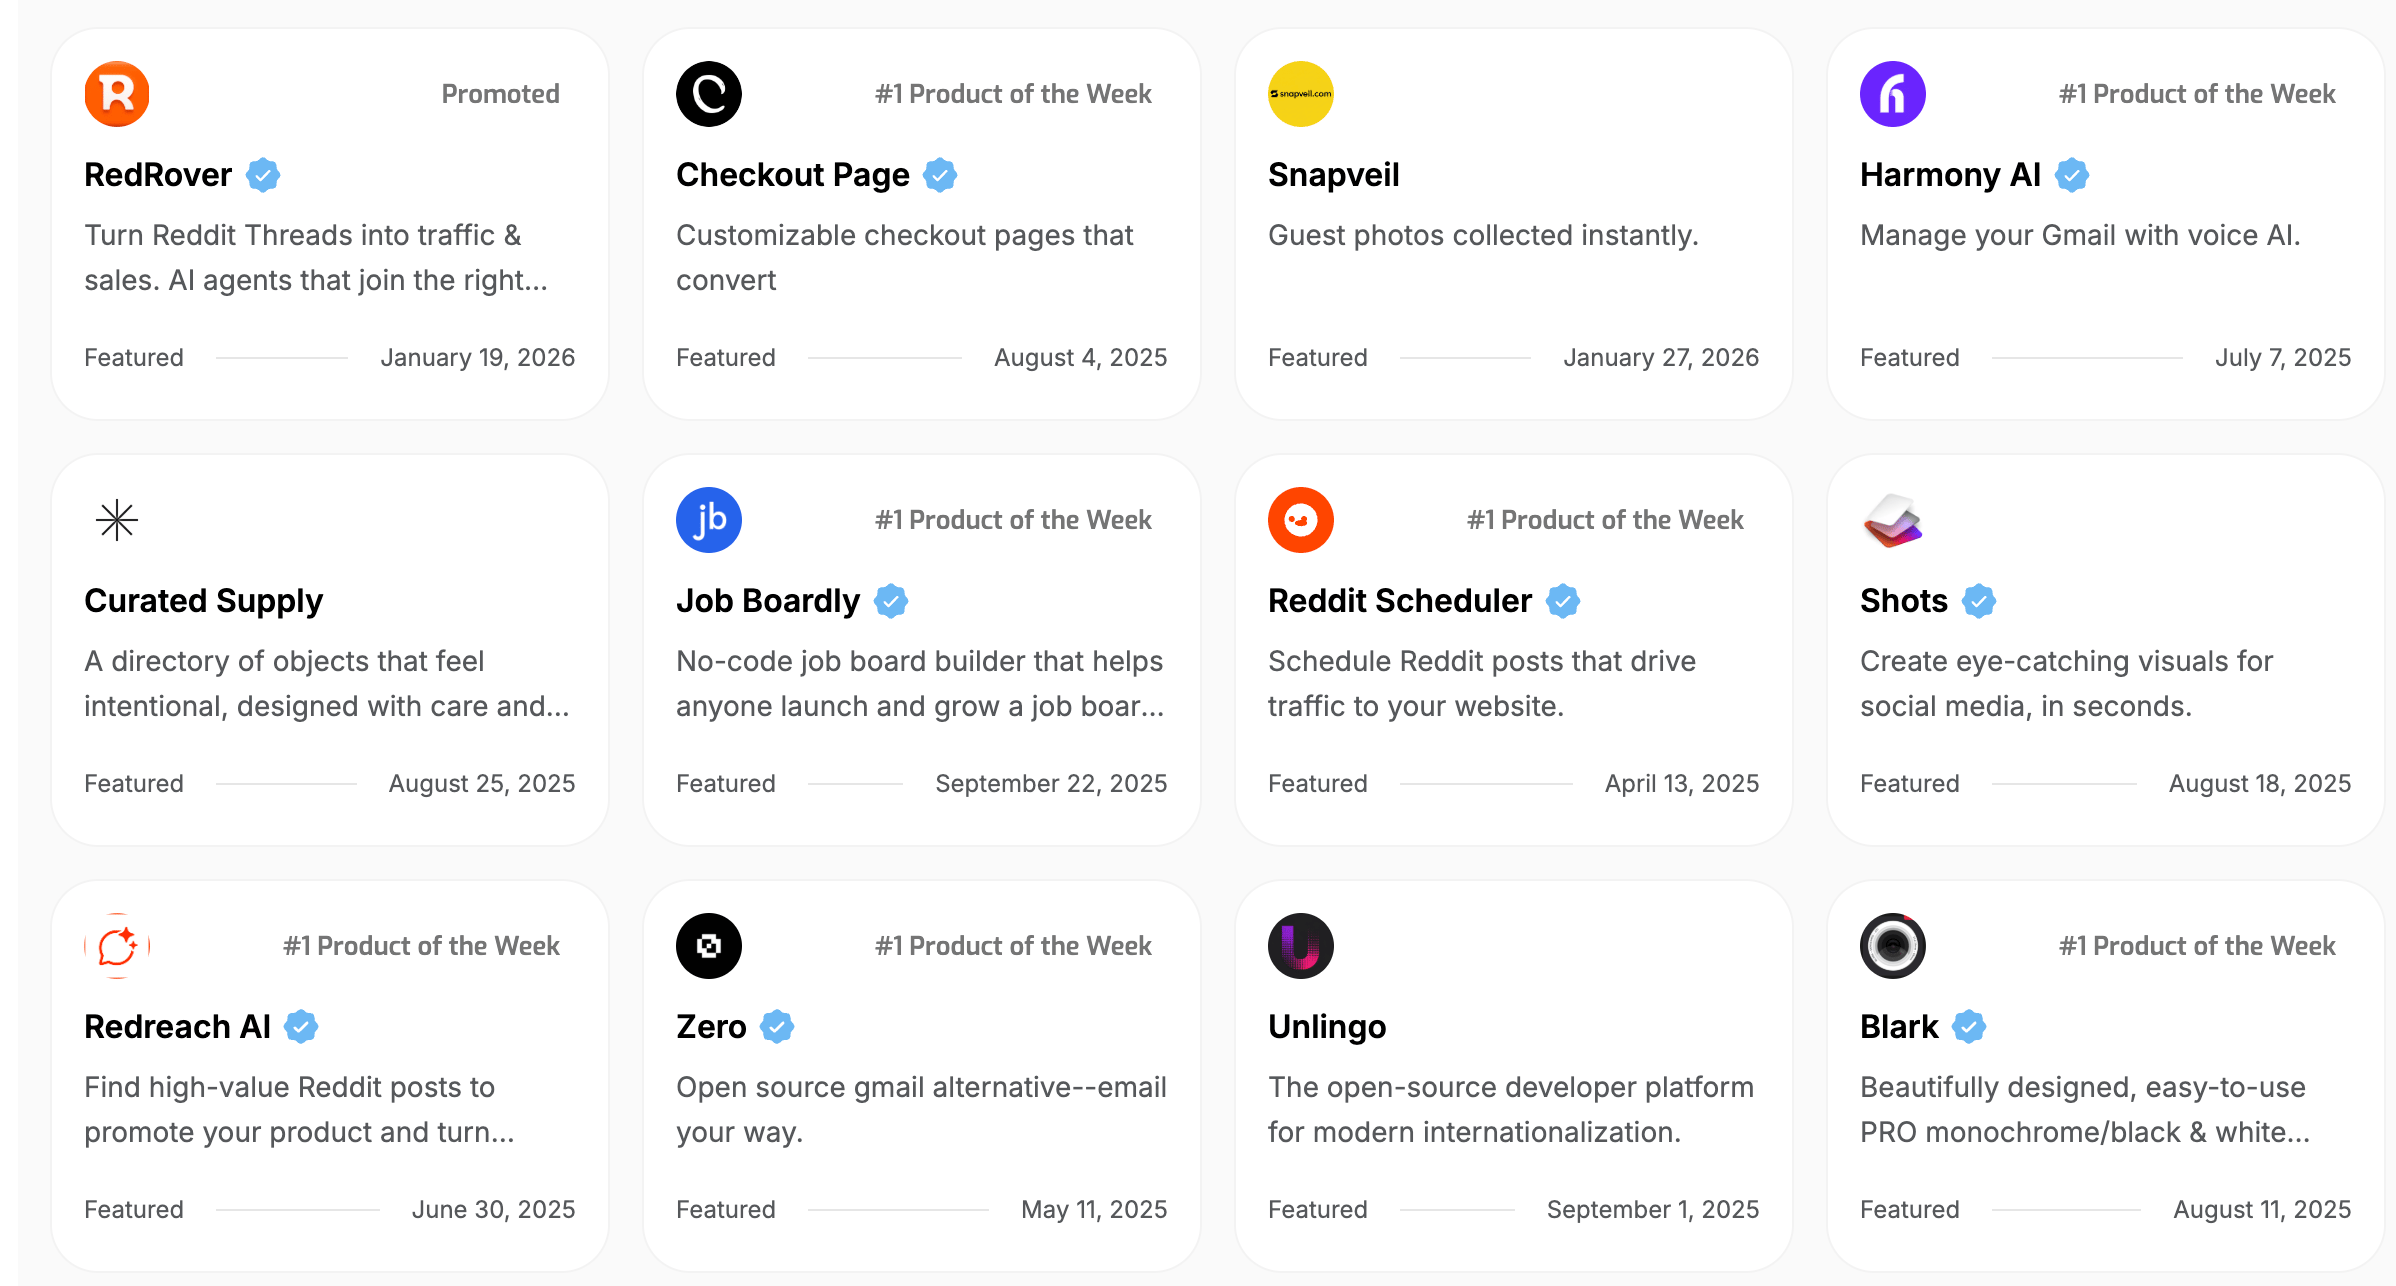Image resolution: width=2396 pixels, height=1286 pixels.
Task: Click the purple Harmony AI logo
Action: pyautogui.click(x=1893, y=94)
